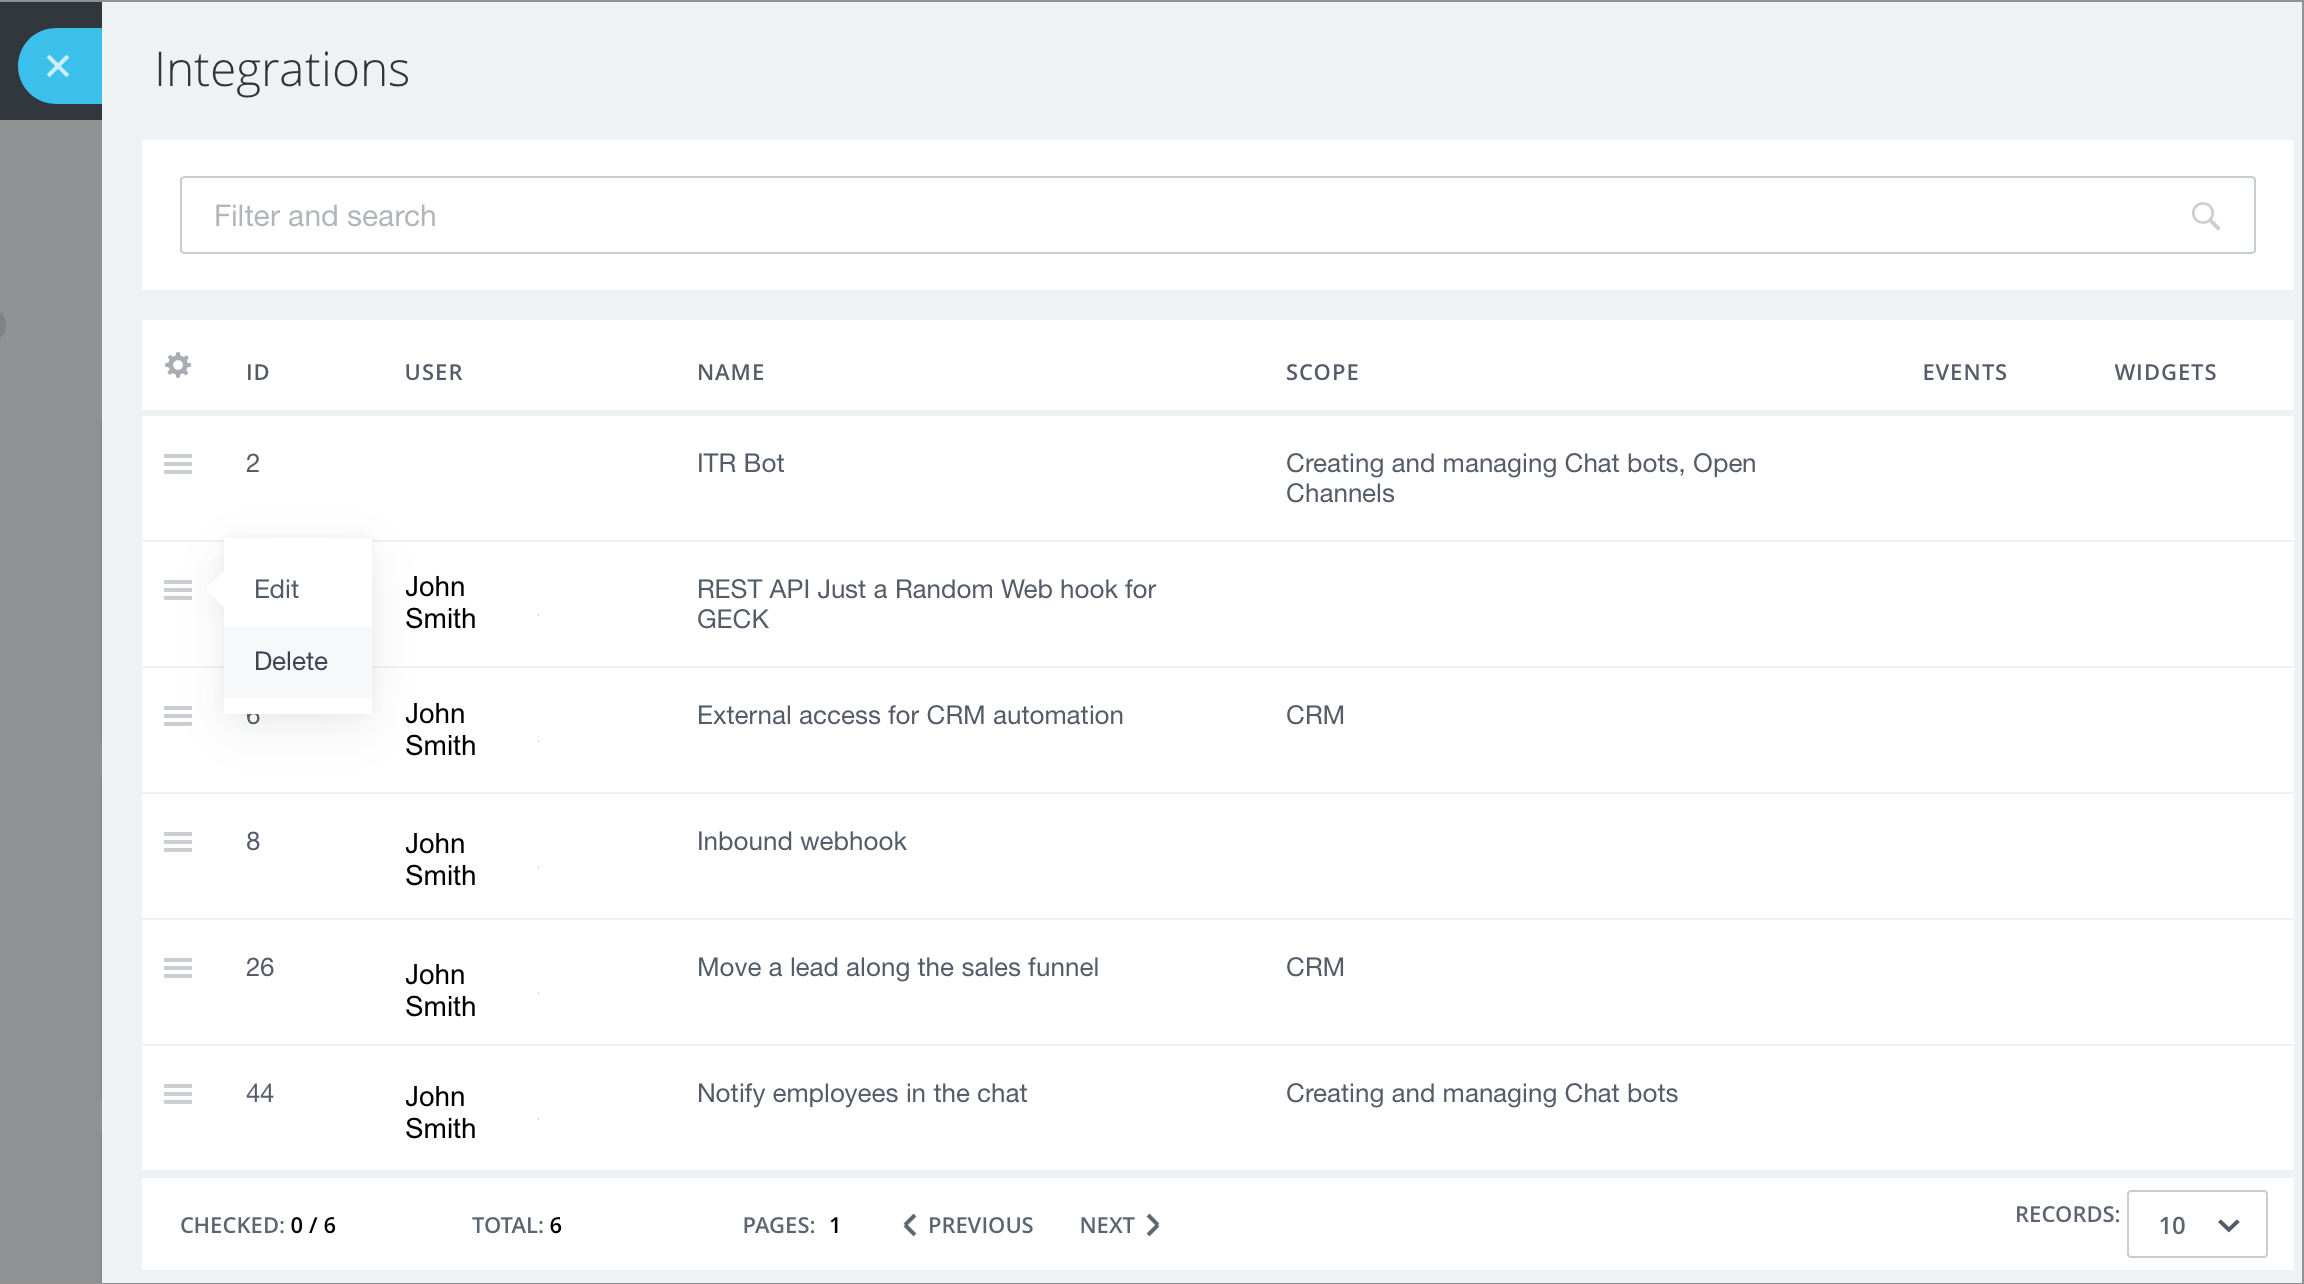Screen dimensions: 2304x1284
Task: Select Delete in the context menu
Action: (x=290, y=660)
